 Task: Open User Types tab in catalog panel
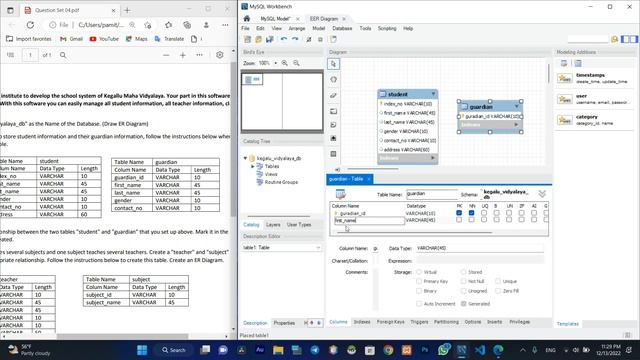pyautogui.click(x=299, y=225)
